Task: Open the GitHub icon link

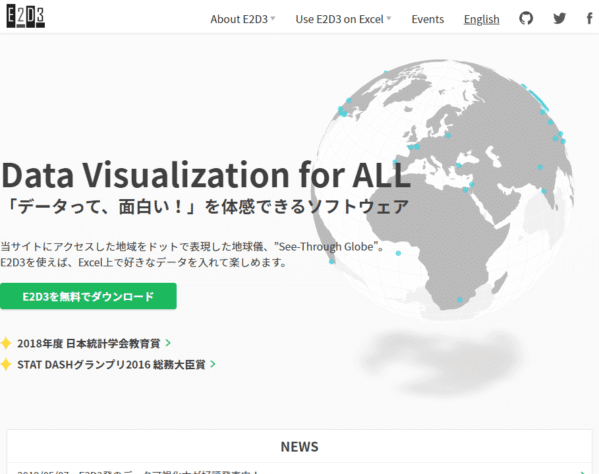Action: (526, 18)
